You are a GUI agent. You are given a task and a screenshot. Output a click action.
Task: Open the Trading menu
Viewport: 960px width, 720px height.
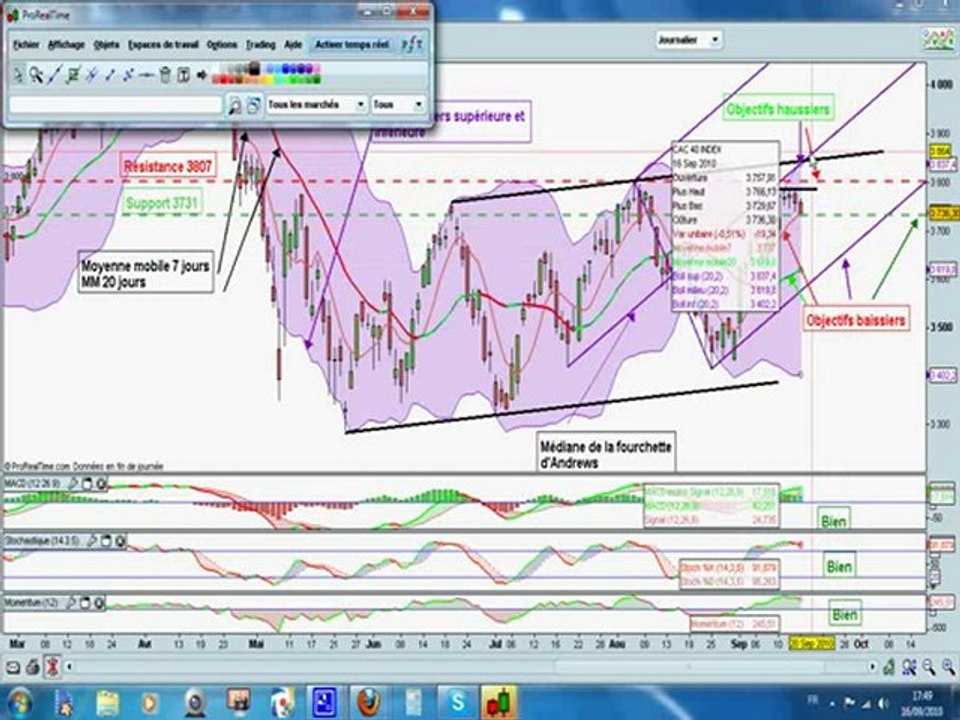[261, 45]
